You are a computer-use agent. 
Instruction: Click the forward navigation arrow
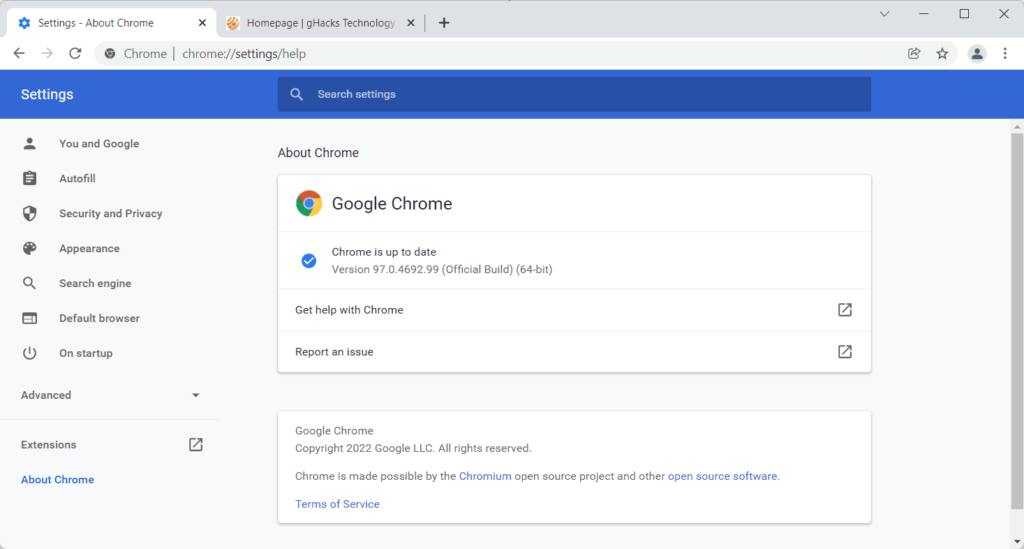(47, 54)
